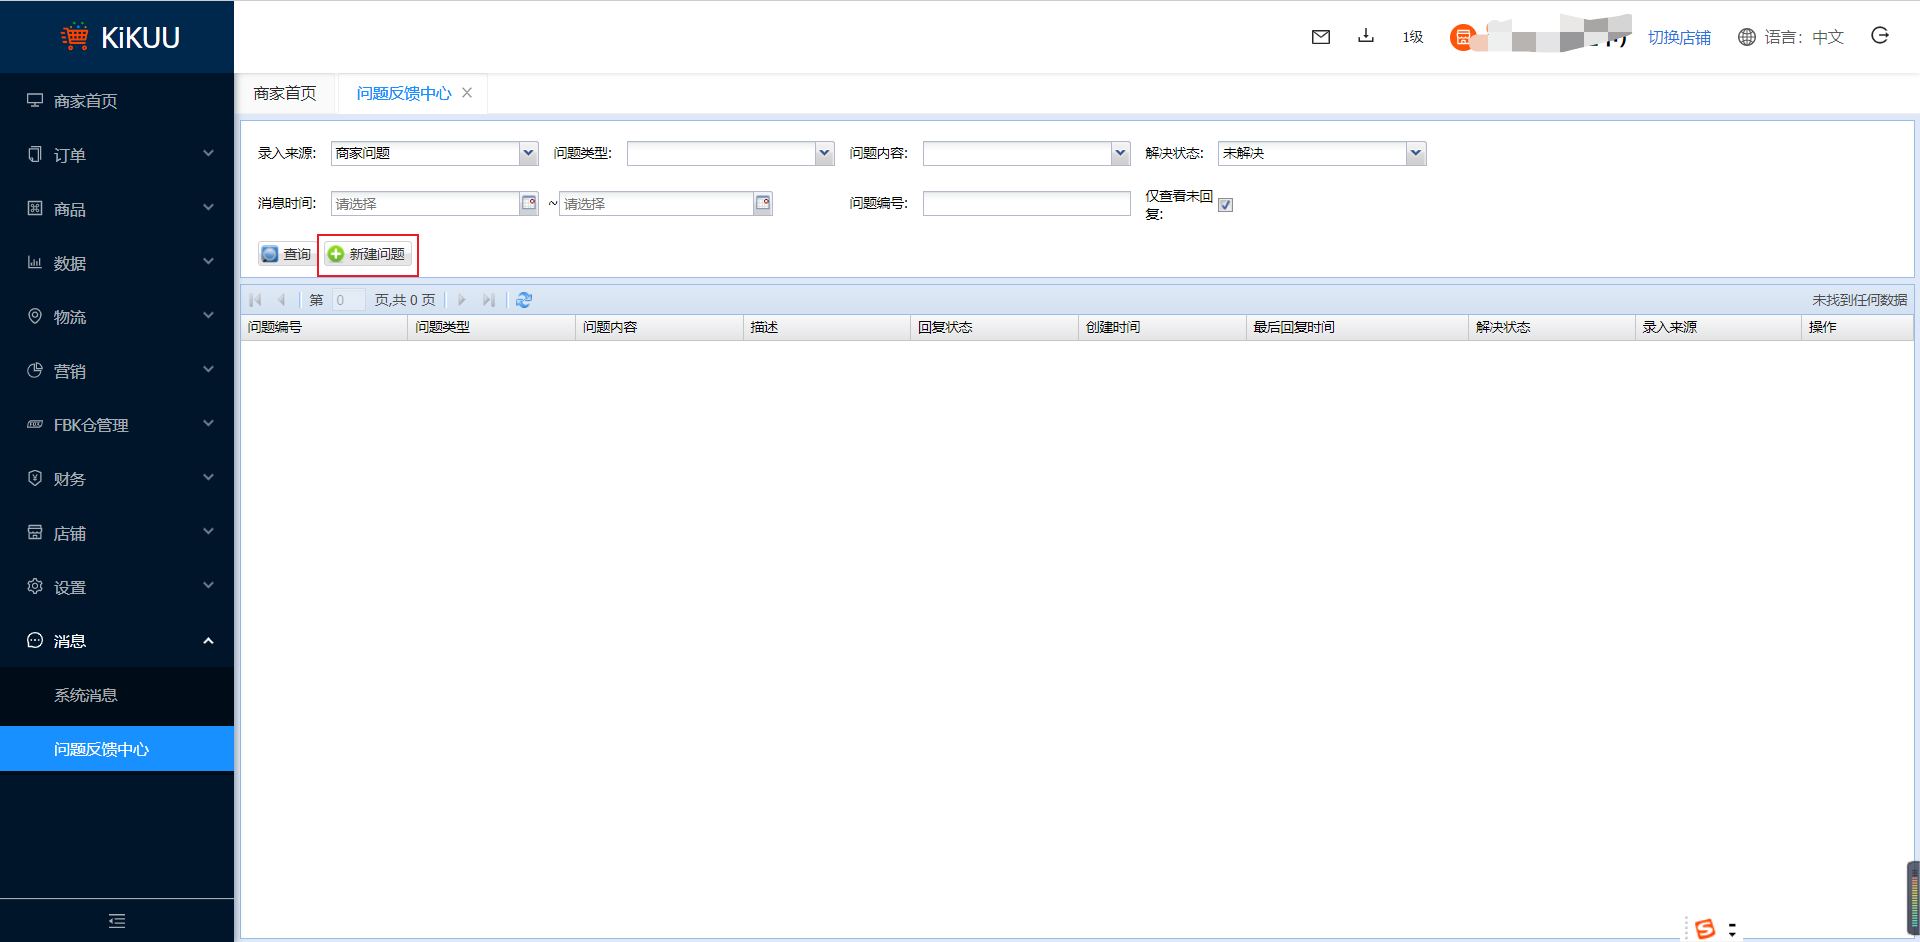Click the start 消息时间 date field

click(x=425, y=203)
